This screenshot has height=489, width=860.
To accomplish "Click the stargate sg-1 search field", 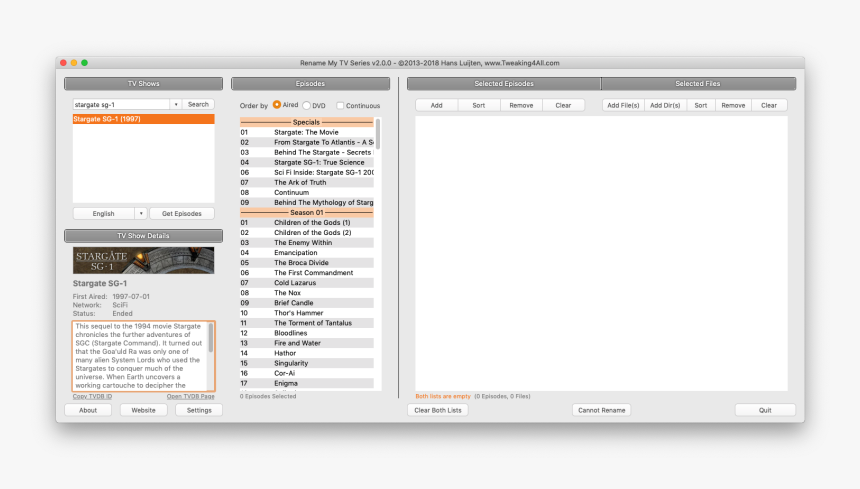I will [122, 104].
